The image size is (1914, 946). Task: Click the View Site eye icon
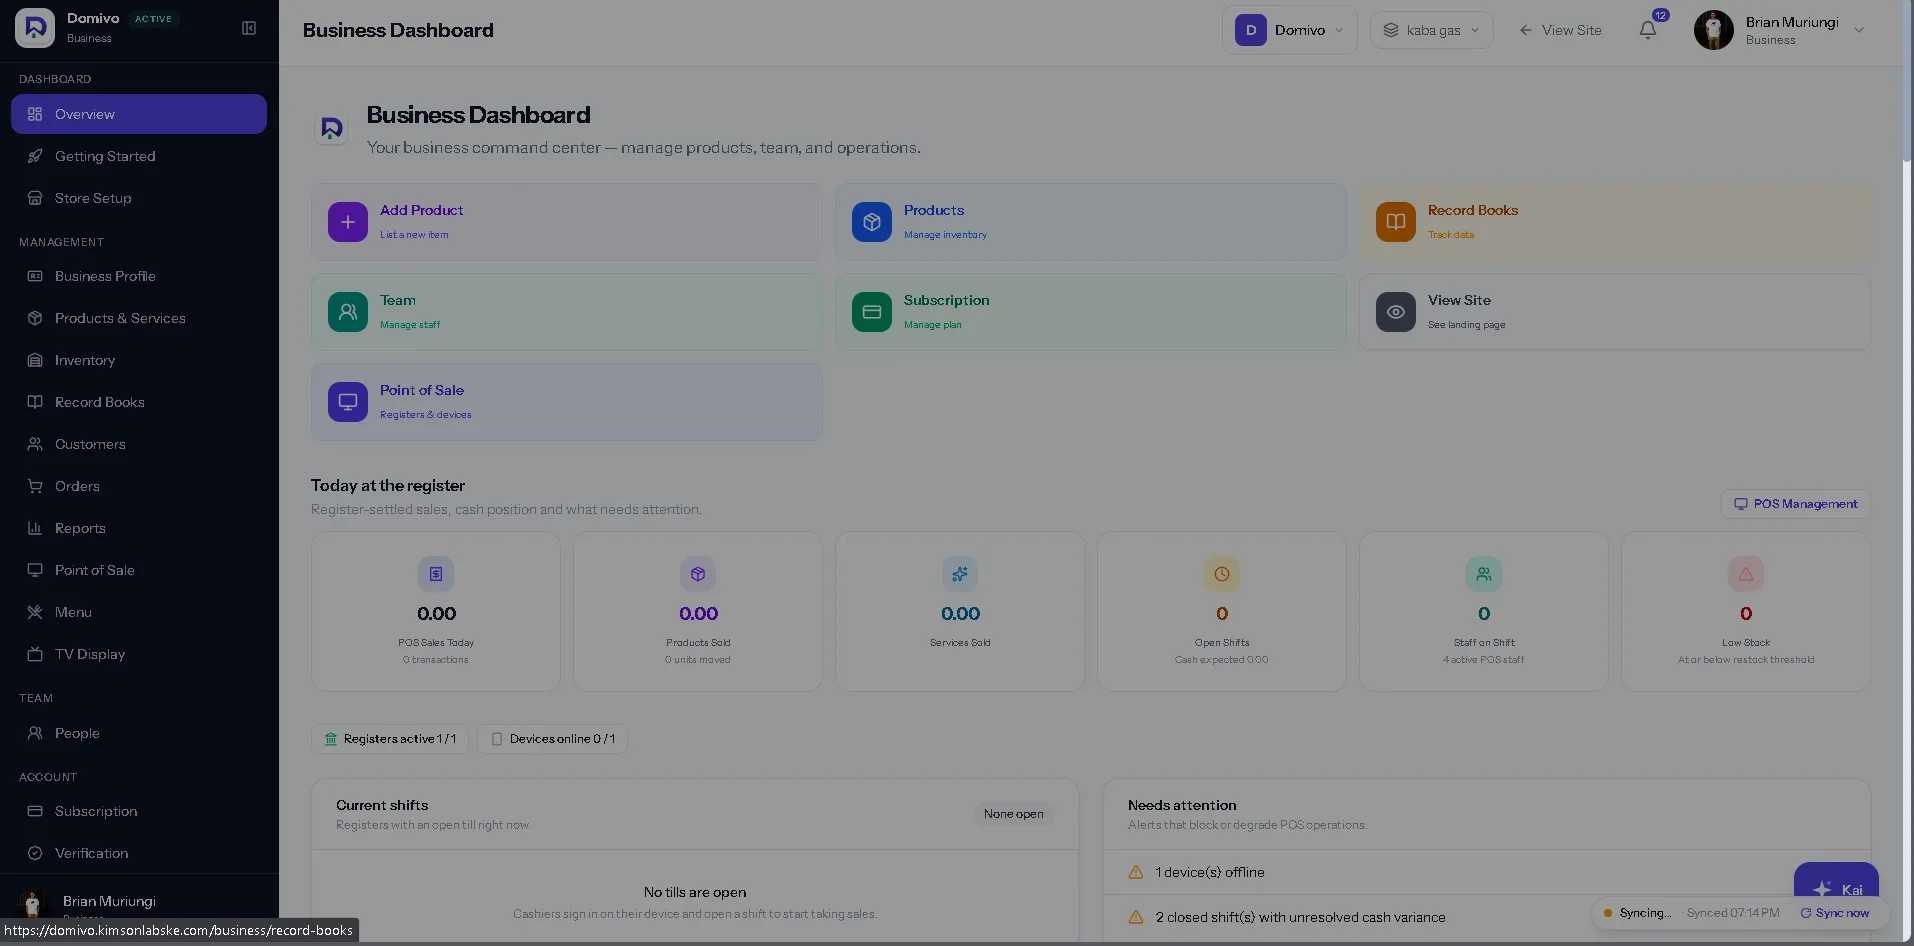pos(1396,312)
